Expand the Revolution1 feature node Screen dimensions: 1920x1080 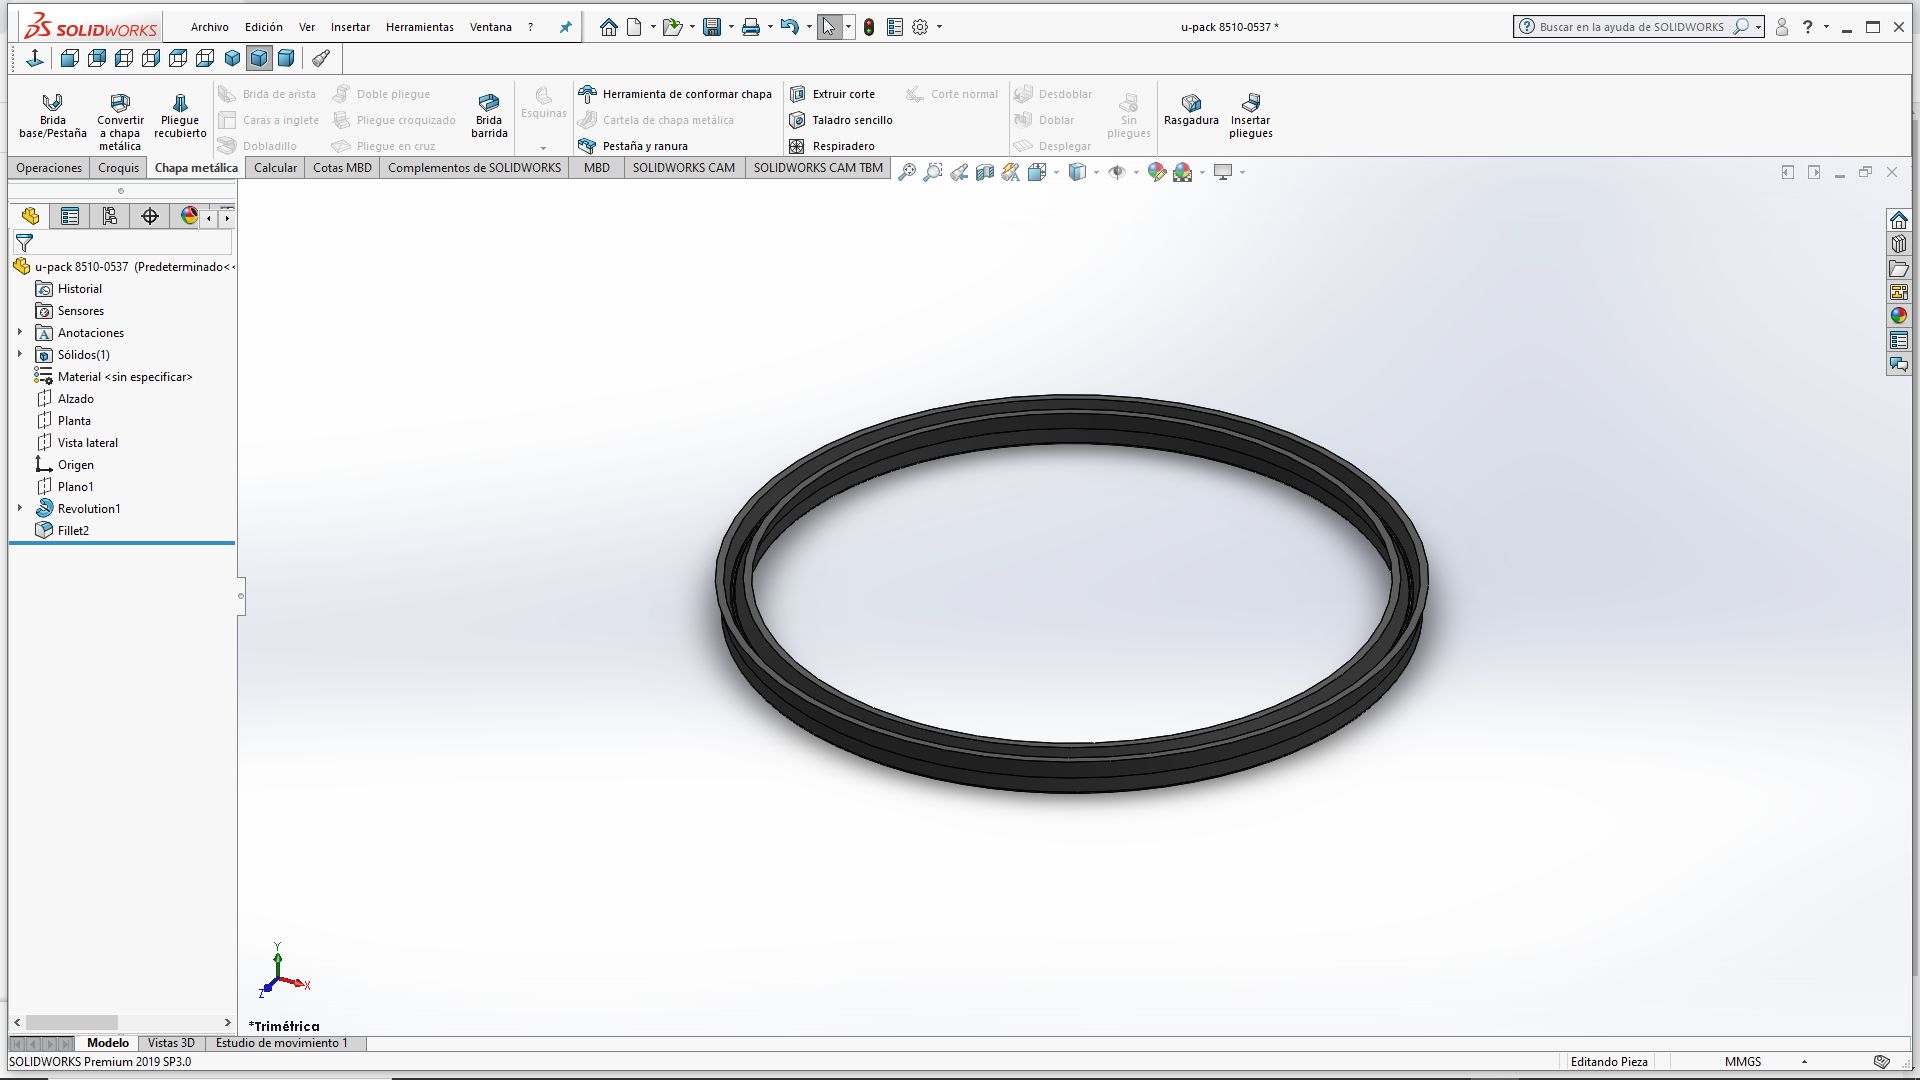click(x=20, y=508)
